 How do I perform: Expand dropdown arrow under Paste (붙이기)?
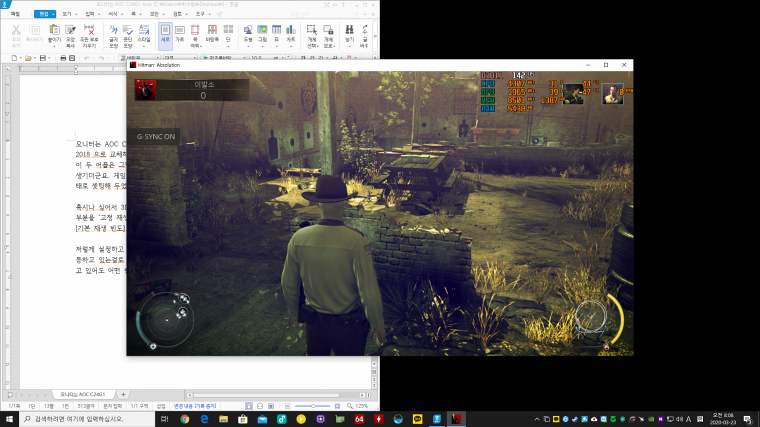pyautogui.click(x=54, y=47)
